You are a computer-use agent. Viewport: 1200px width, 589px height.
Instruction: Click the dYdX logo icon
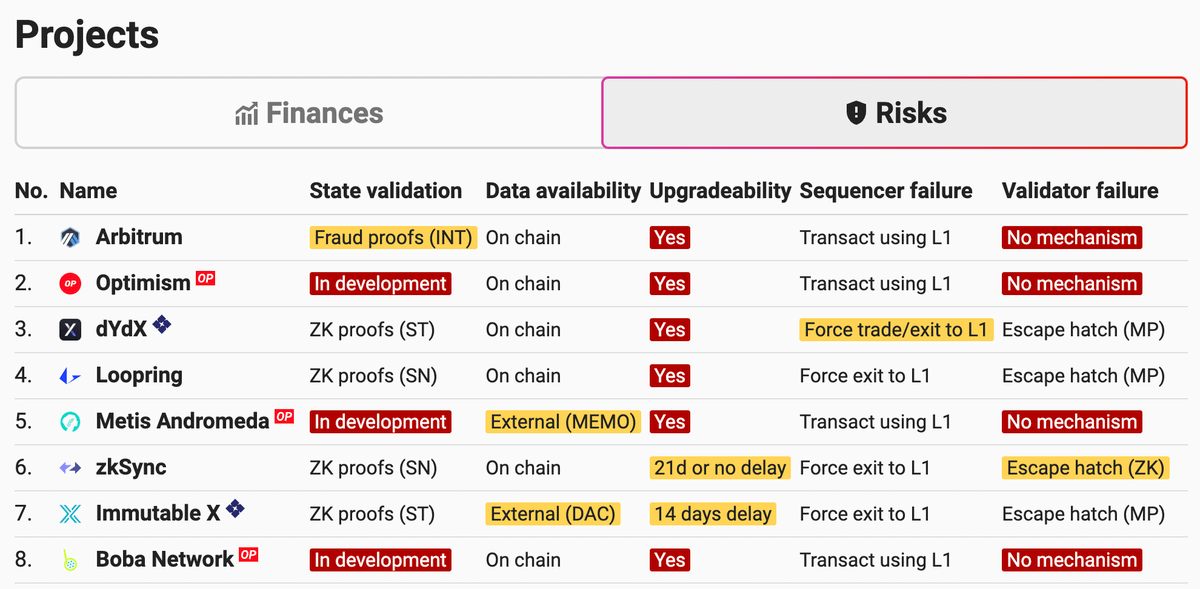click(x=70, y=330)
